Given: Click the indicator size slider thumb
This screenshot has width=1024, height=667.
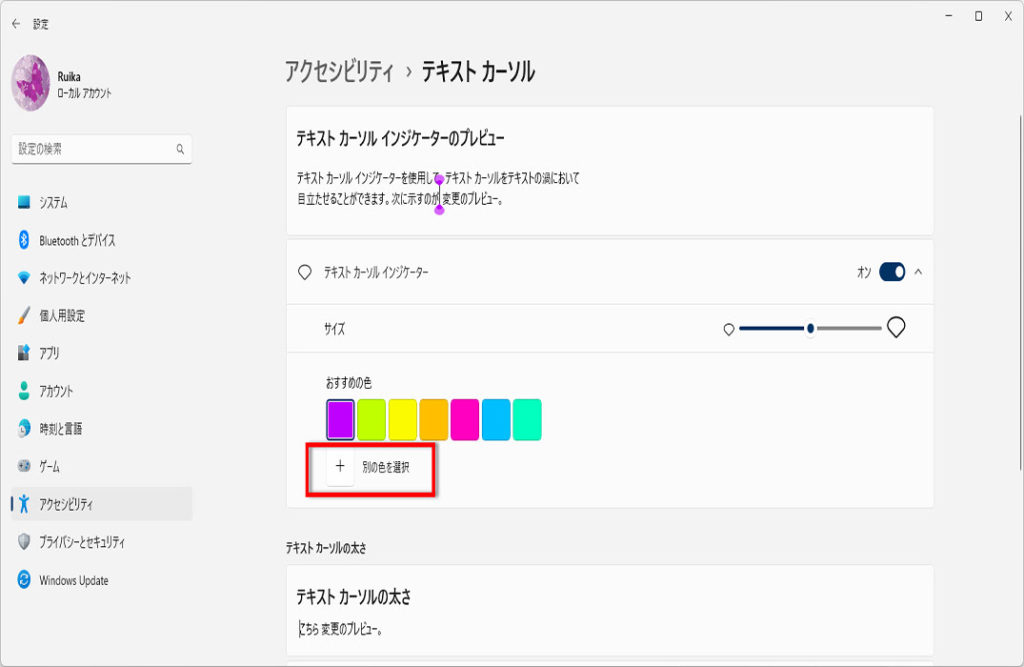Looking at the screenshot, I should point(810,328).
